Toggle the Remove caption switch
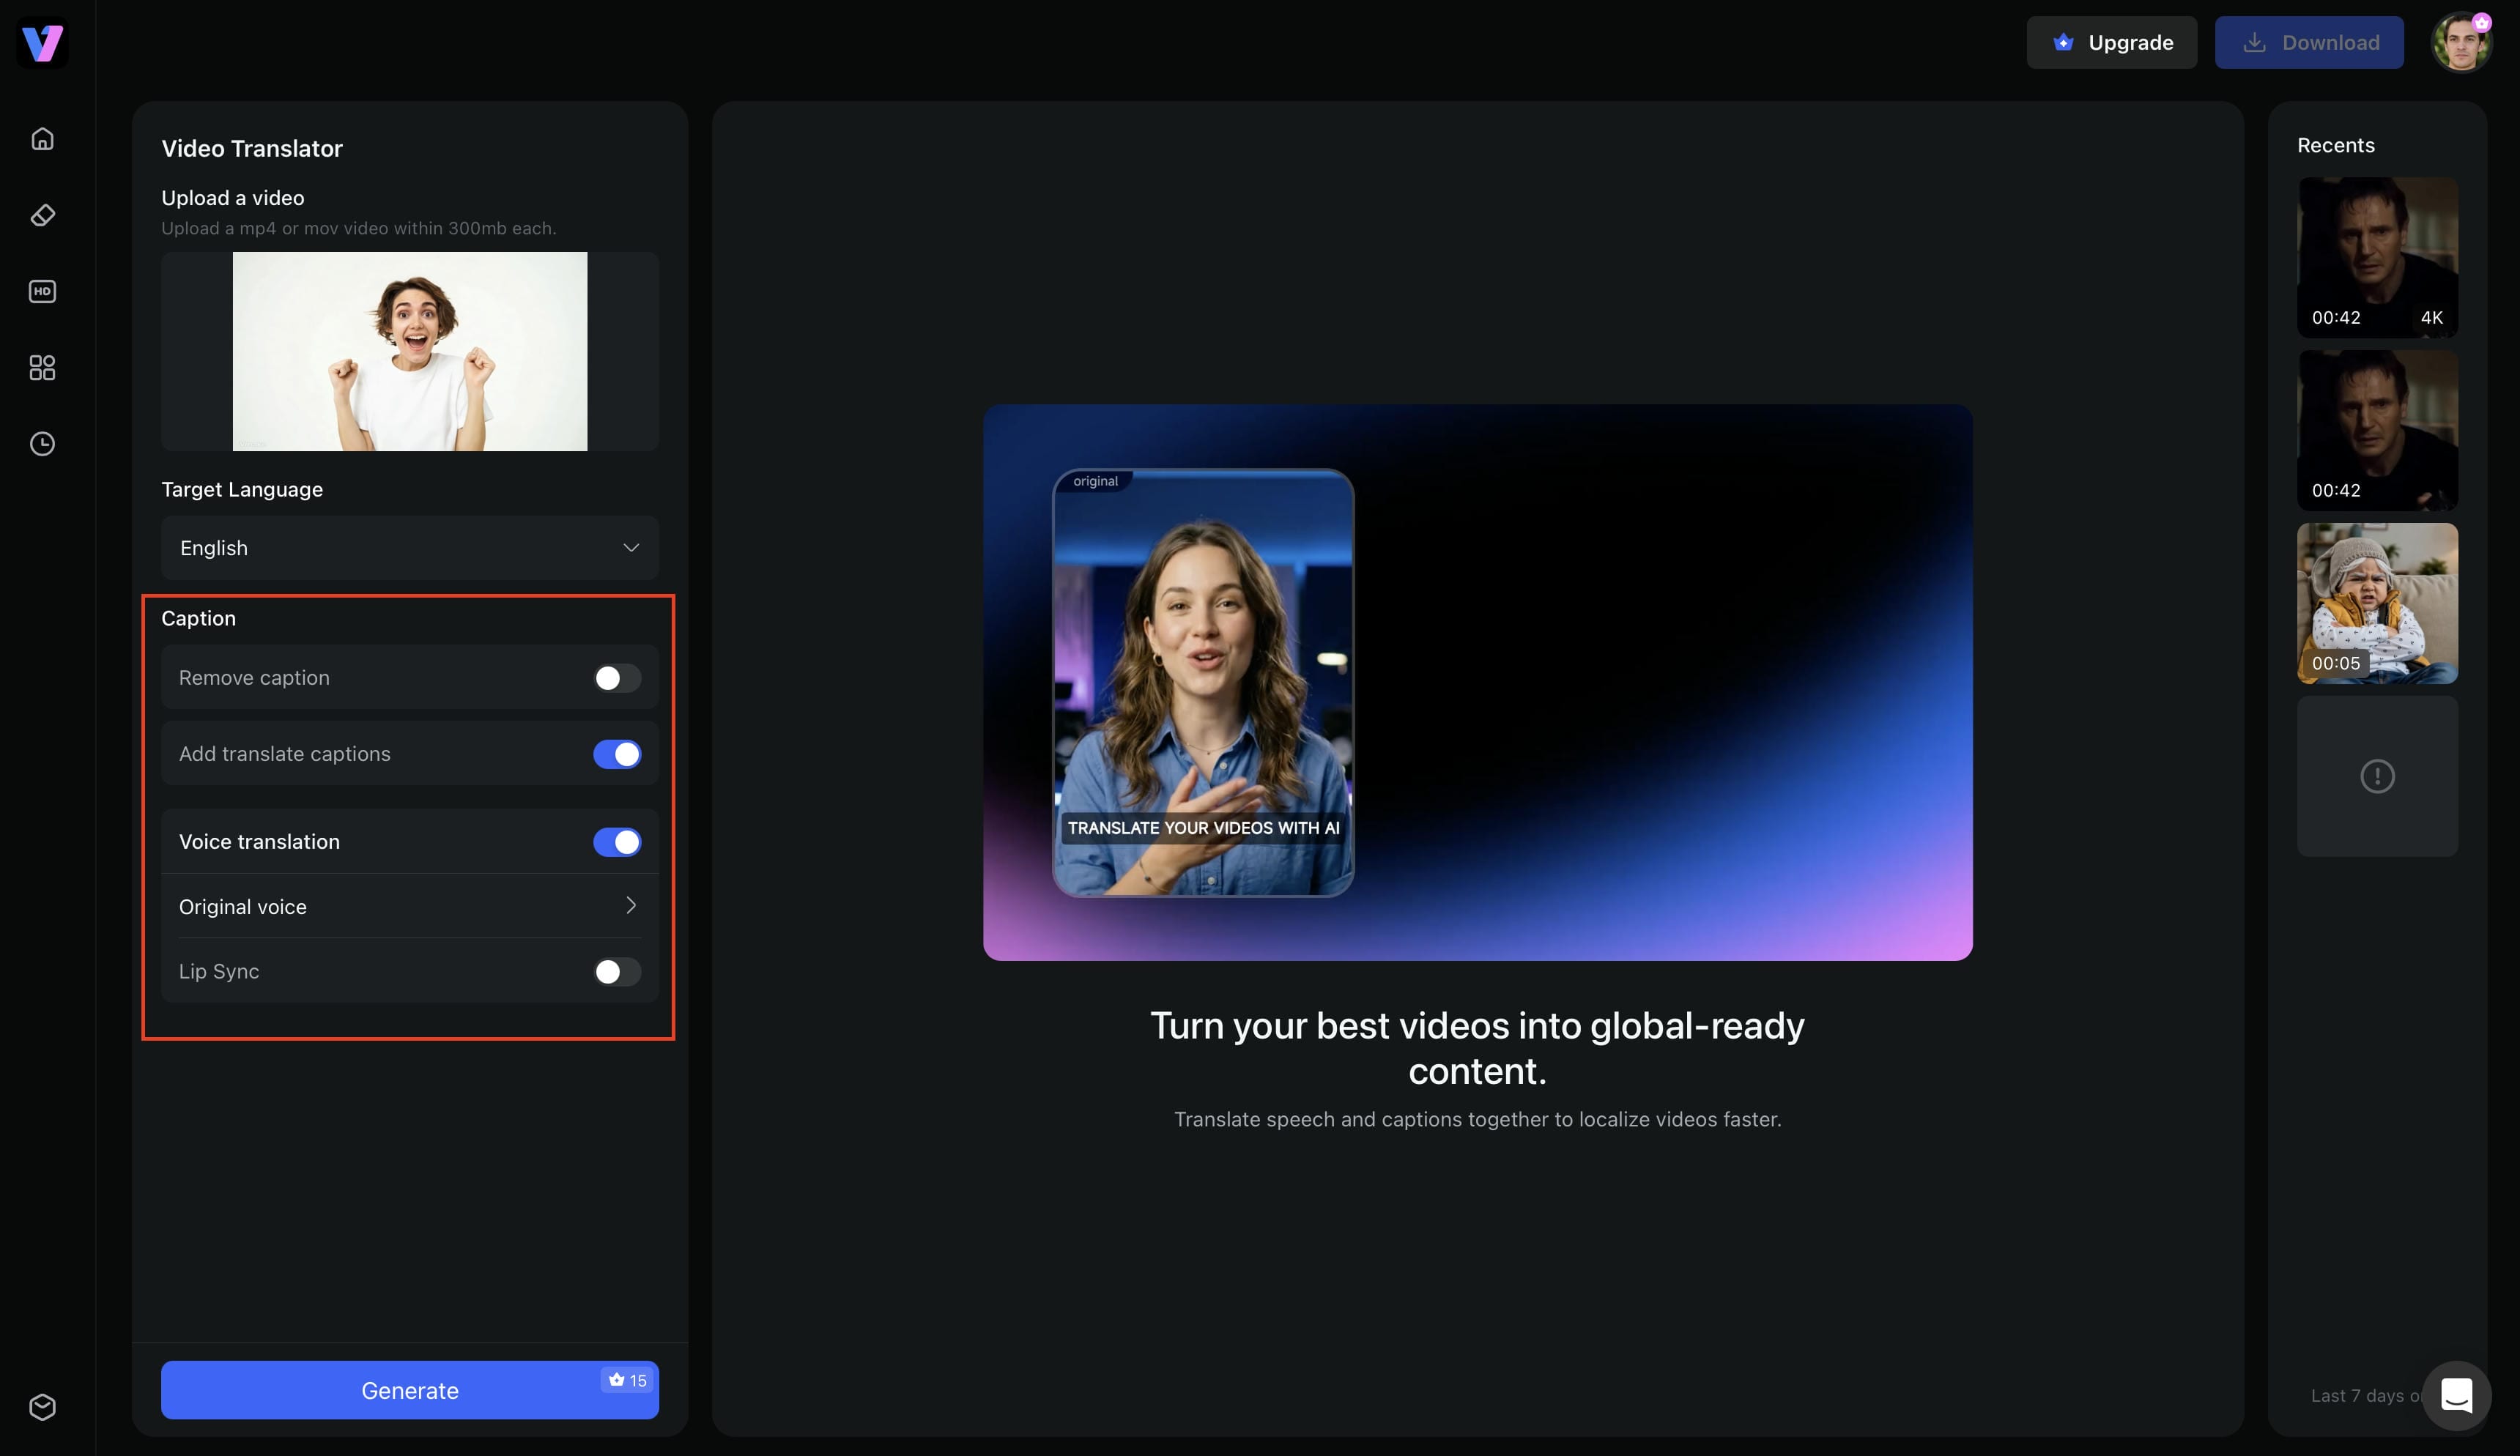Image resolution: width=2520 pixels, height=1456 pixels. click(x=617, y=678)
